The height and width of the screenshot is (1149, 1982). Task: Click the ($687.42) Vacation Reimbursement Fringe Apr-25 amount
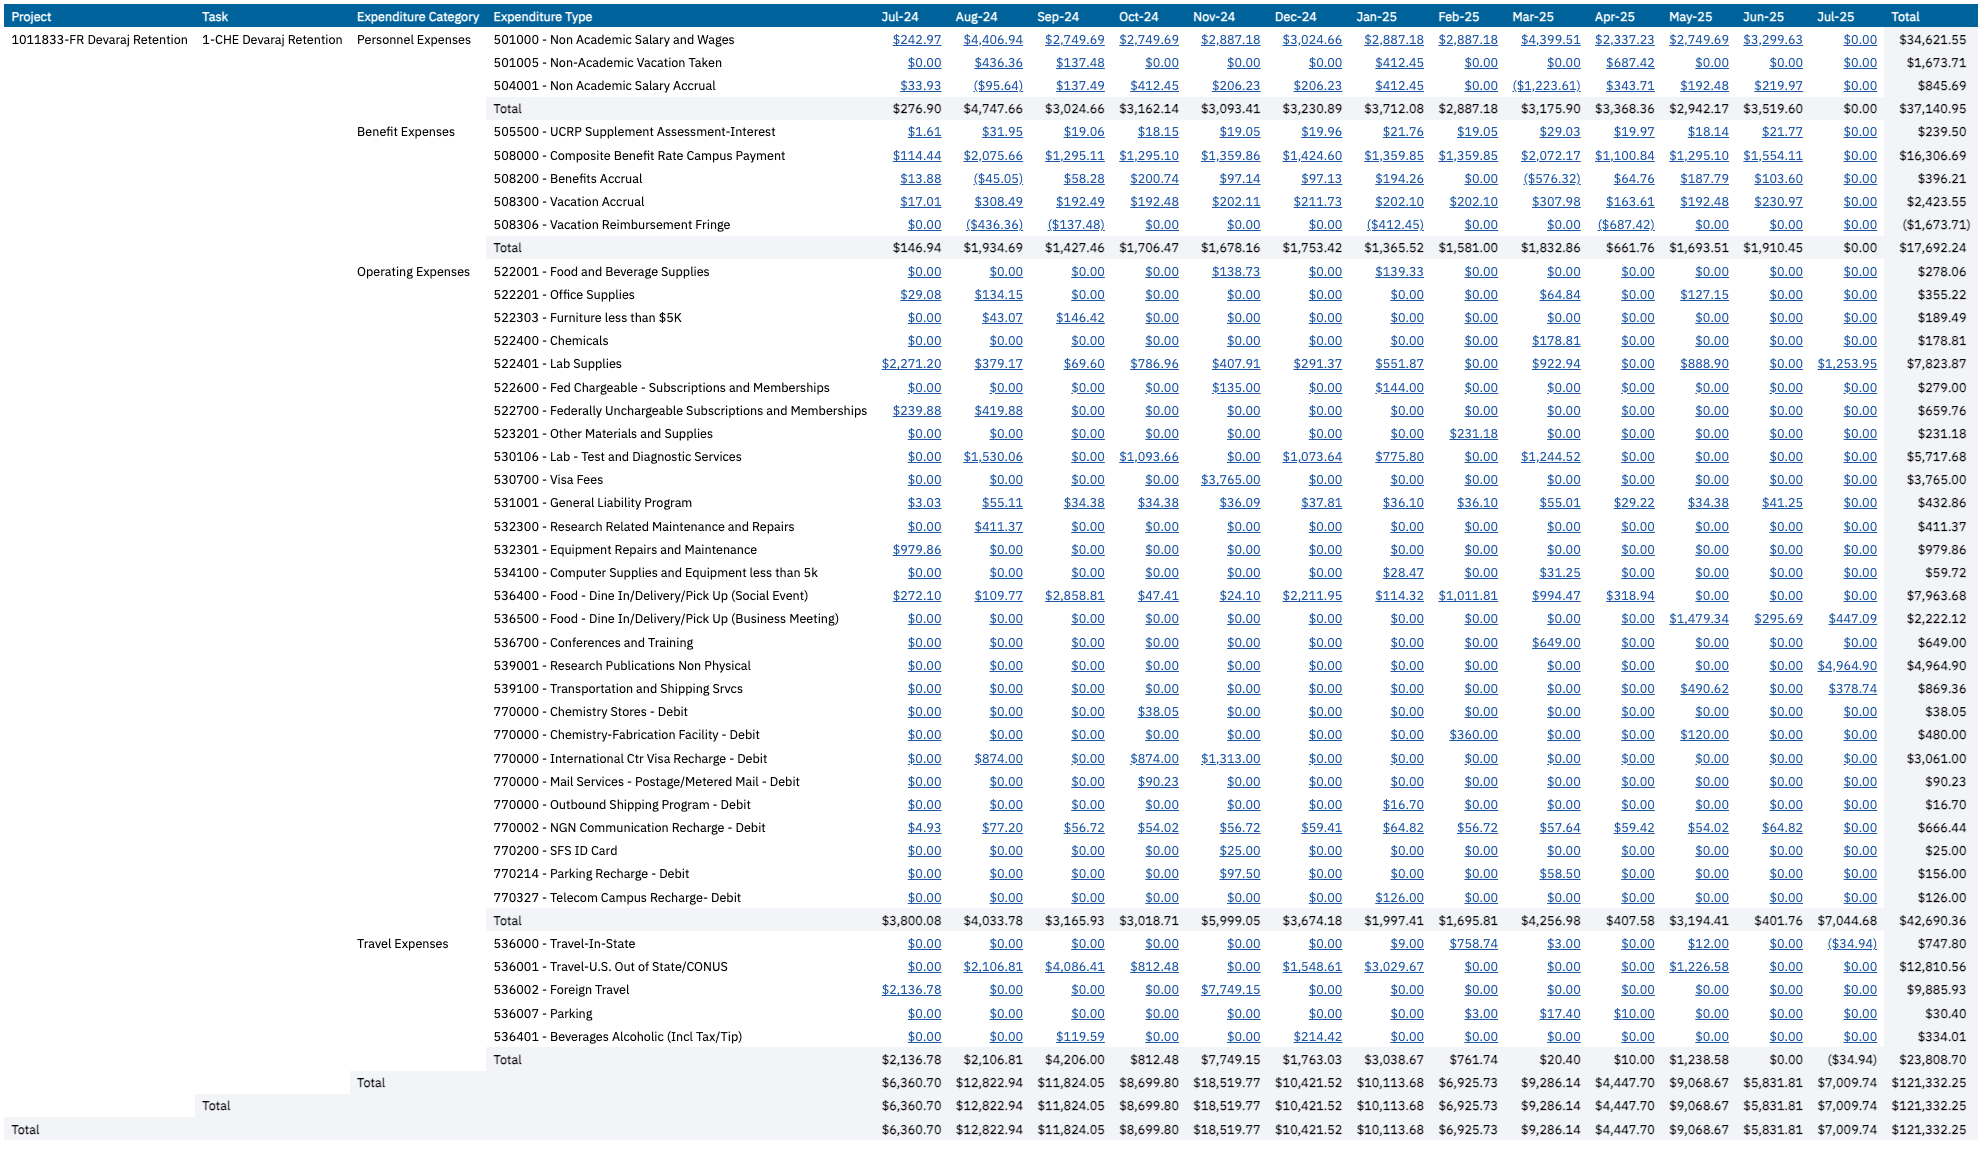coord(1625,225)
